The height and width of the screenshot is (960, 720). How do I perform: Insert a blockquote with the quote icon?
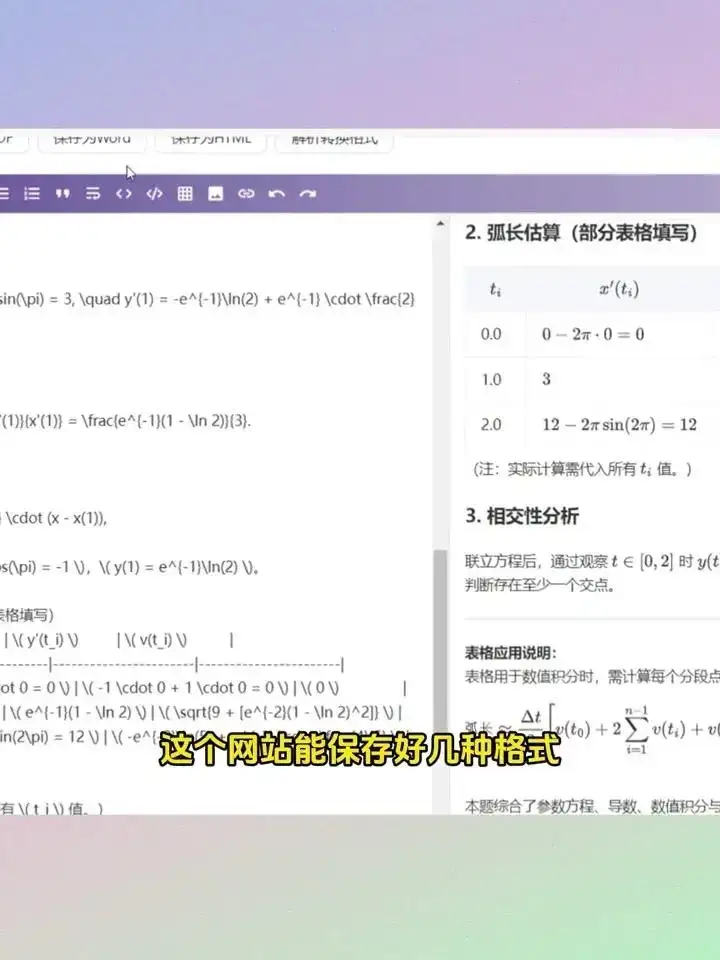point(62,194)
